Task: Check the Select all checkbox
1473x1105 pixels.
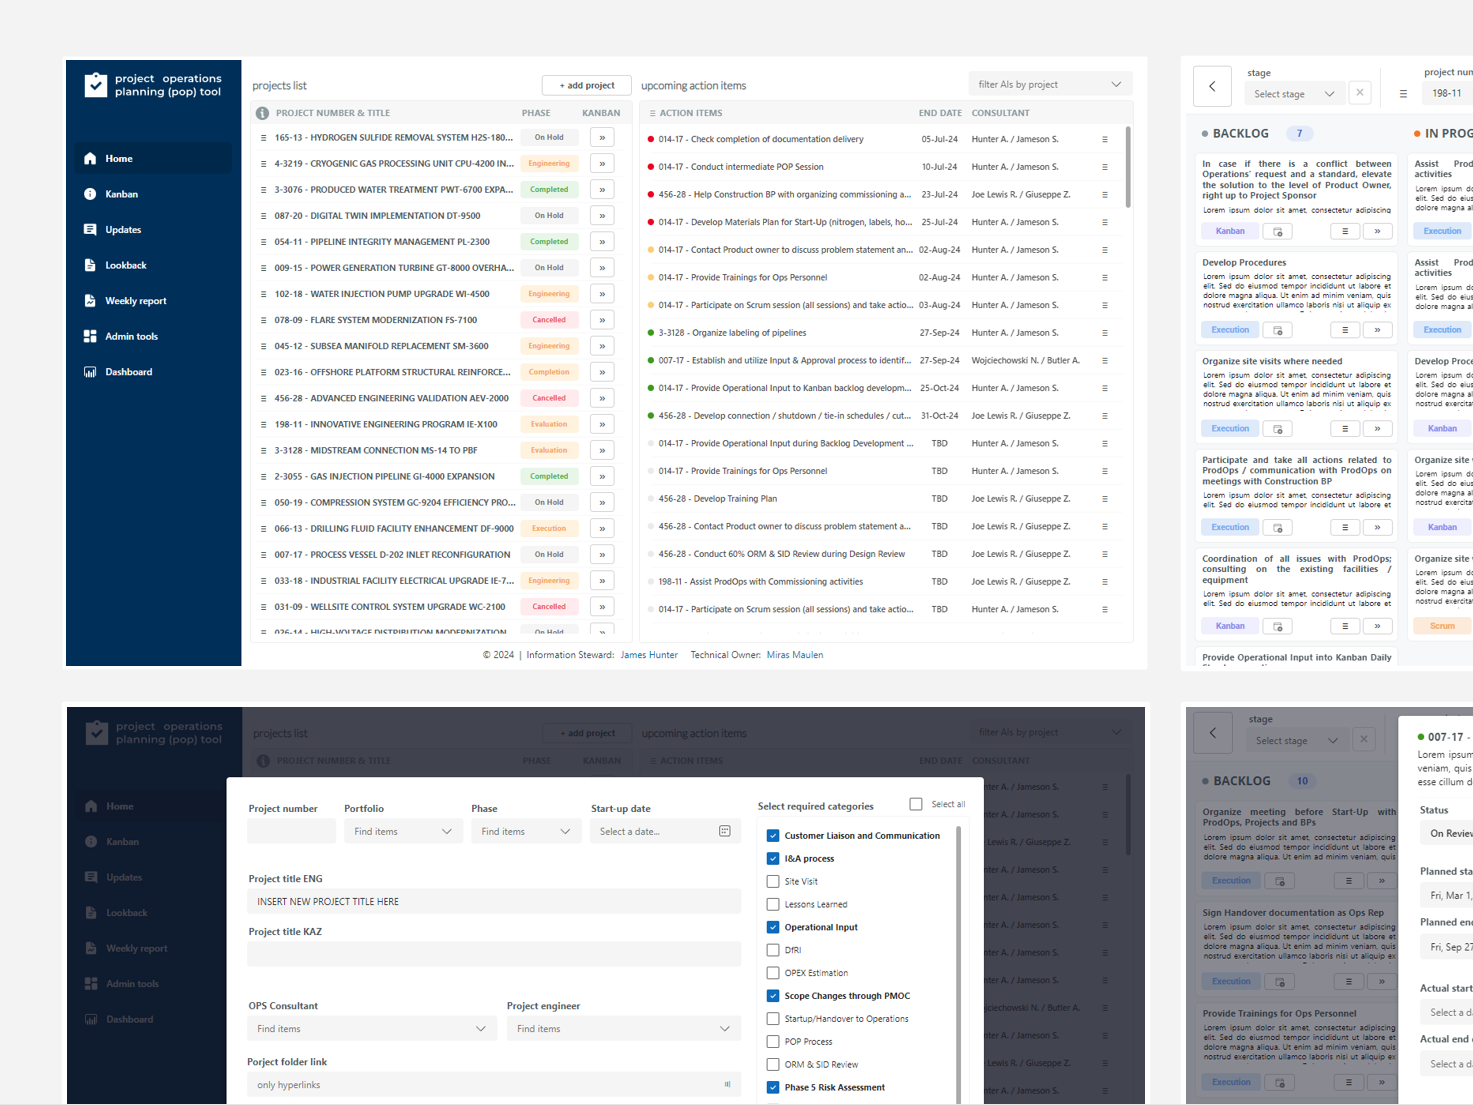Action: (x=915, y=803)
